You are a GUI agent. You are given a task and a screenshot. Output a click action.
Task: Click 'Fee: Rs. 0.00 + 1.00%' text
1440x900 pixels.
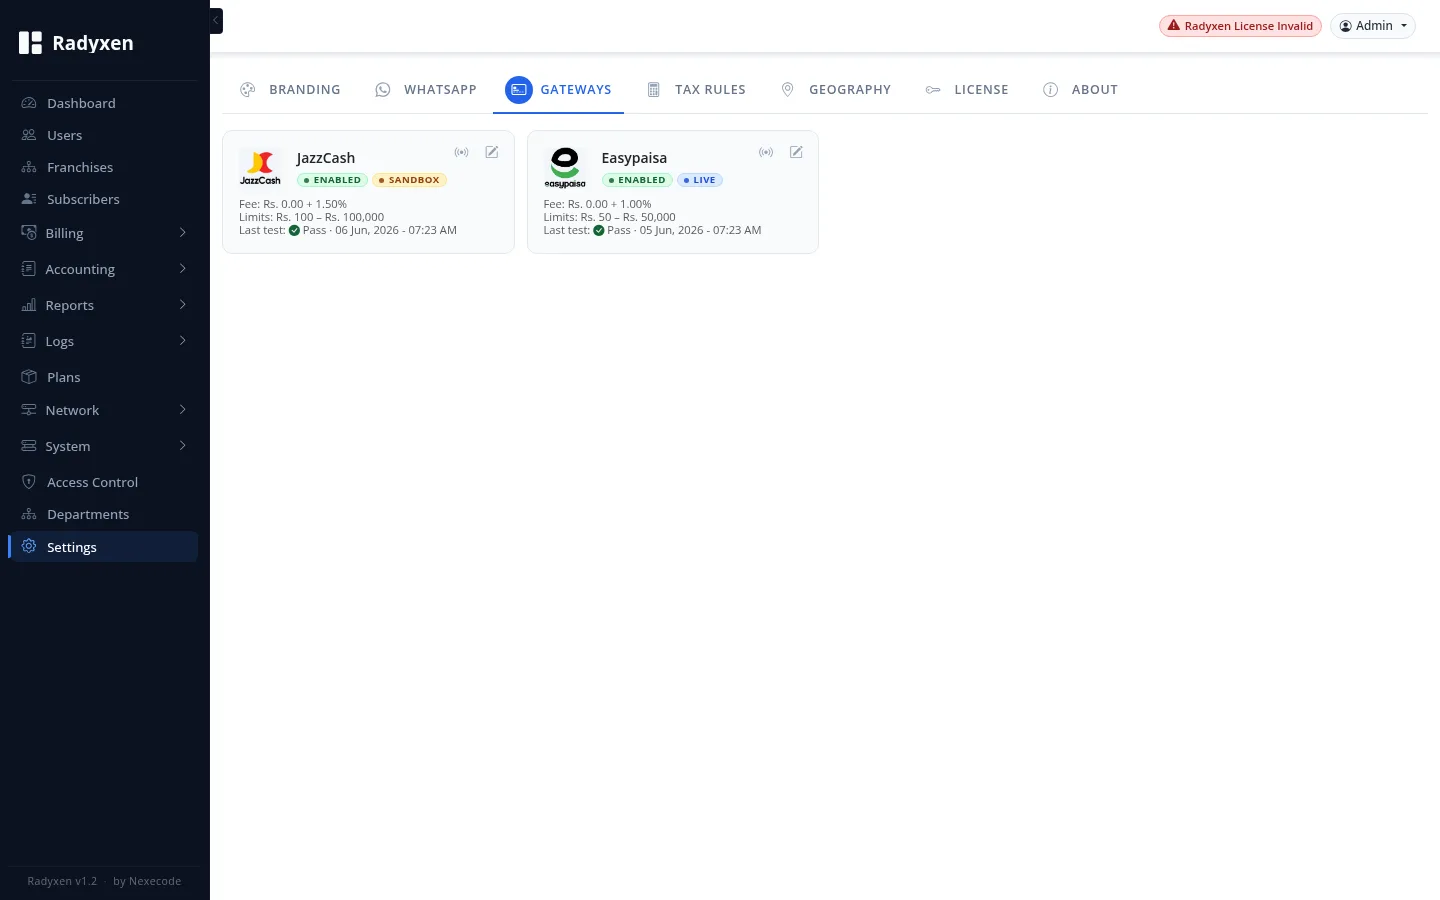pyautogui.click(x=597, y=204)
